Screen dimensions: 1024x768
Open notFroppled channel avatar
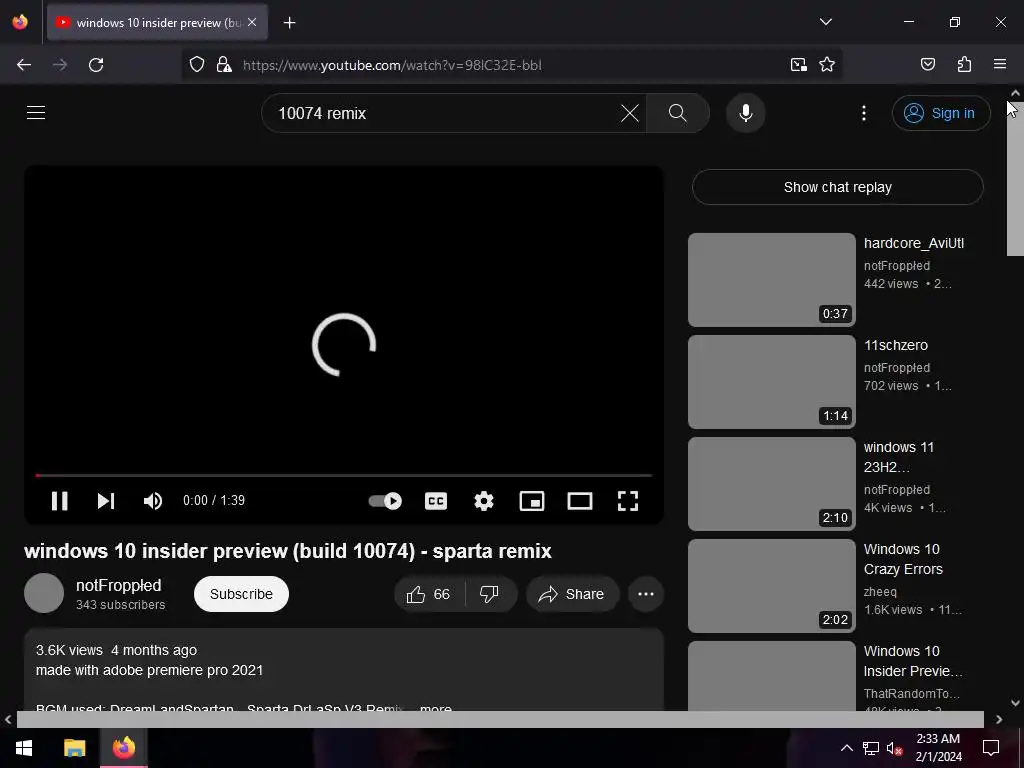point(44,593)
